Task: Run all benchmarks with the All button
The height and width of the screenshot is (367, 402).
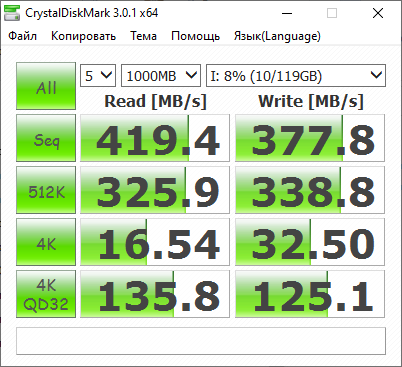Action: [x=46, y=86]
